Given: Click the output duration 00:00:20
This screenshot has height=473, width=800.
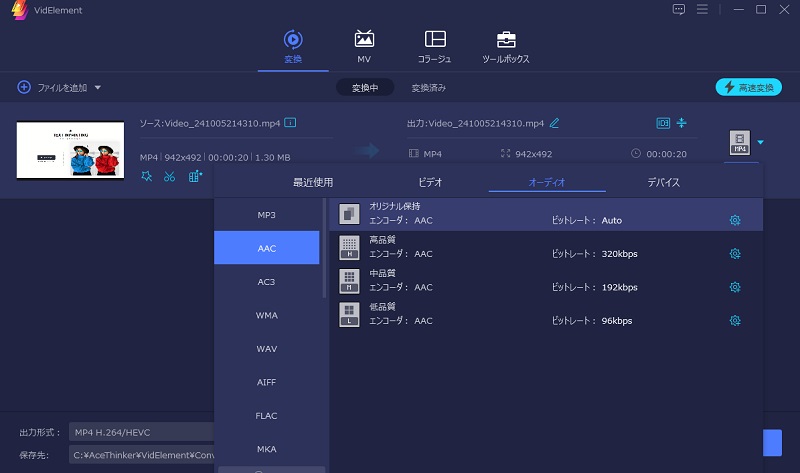Looking at the screenshot, I should coord(666,154).
